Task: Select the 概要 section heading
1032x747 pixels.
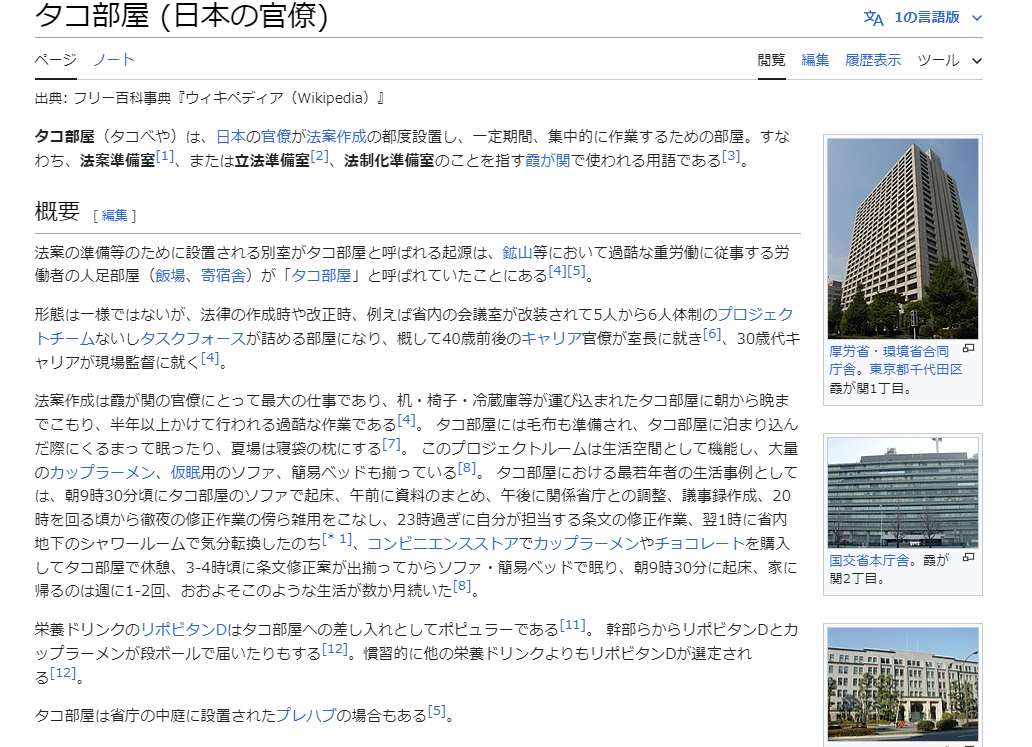Action: point(57,212)
